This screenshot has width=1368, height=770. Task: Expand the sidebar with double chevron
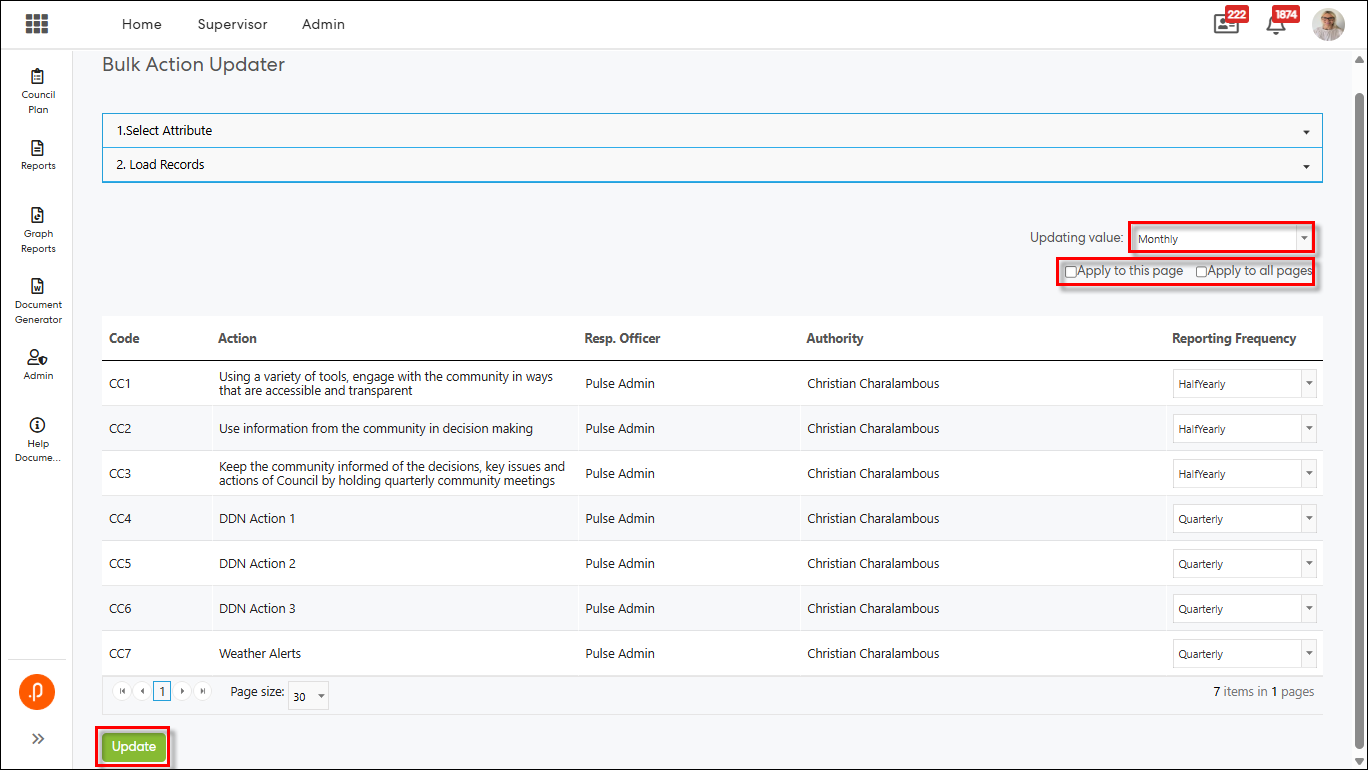tap(38, 739)
